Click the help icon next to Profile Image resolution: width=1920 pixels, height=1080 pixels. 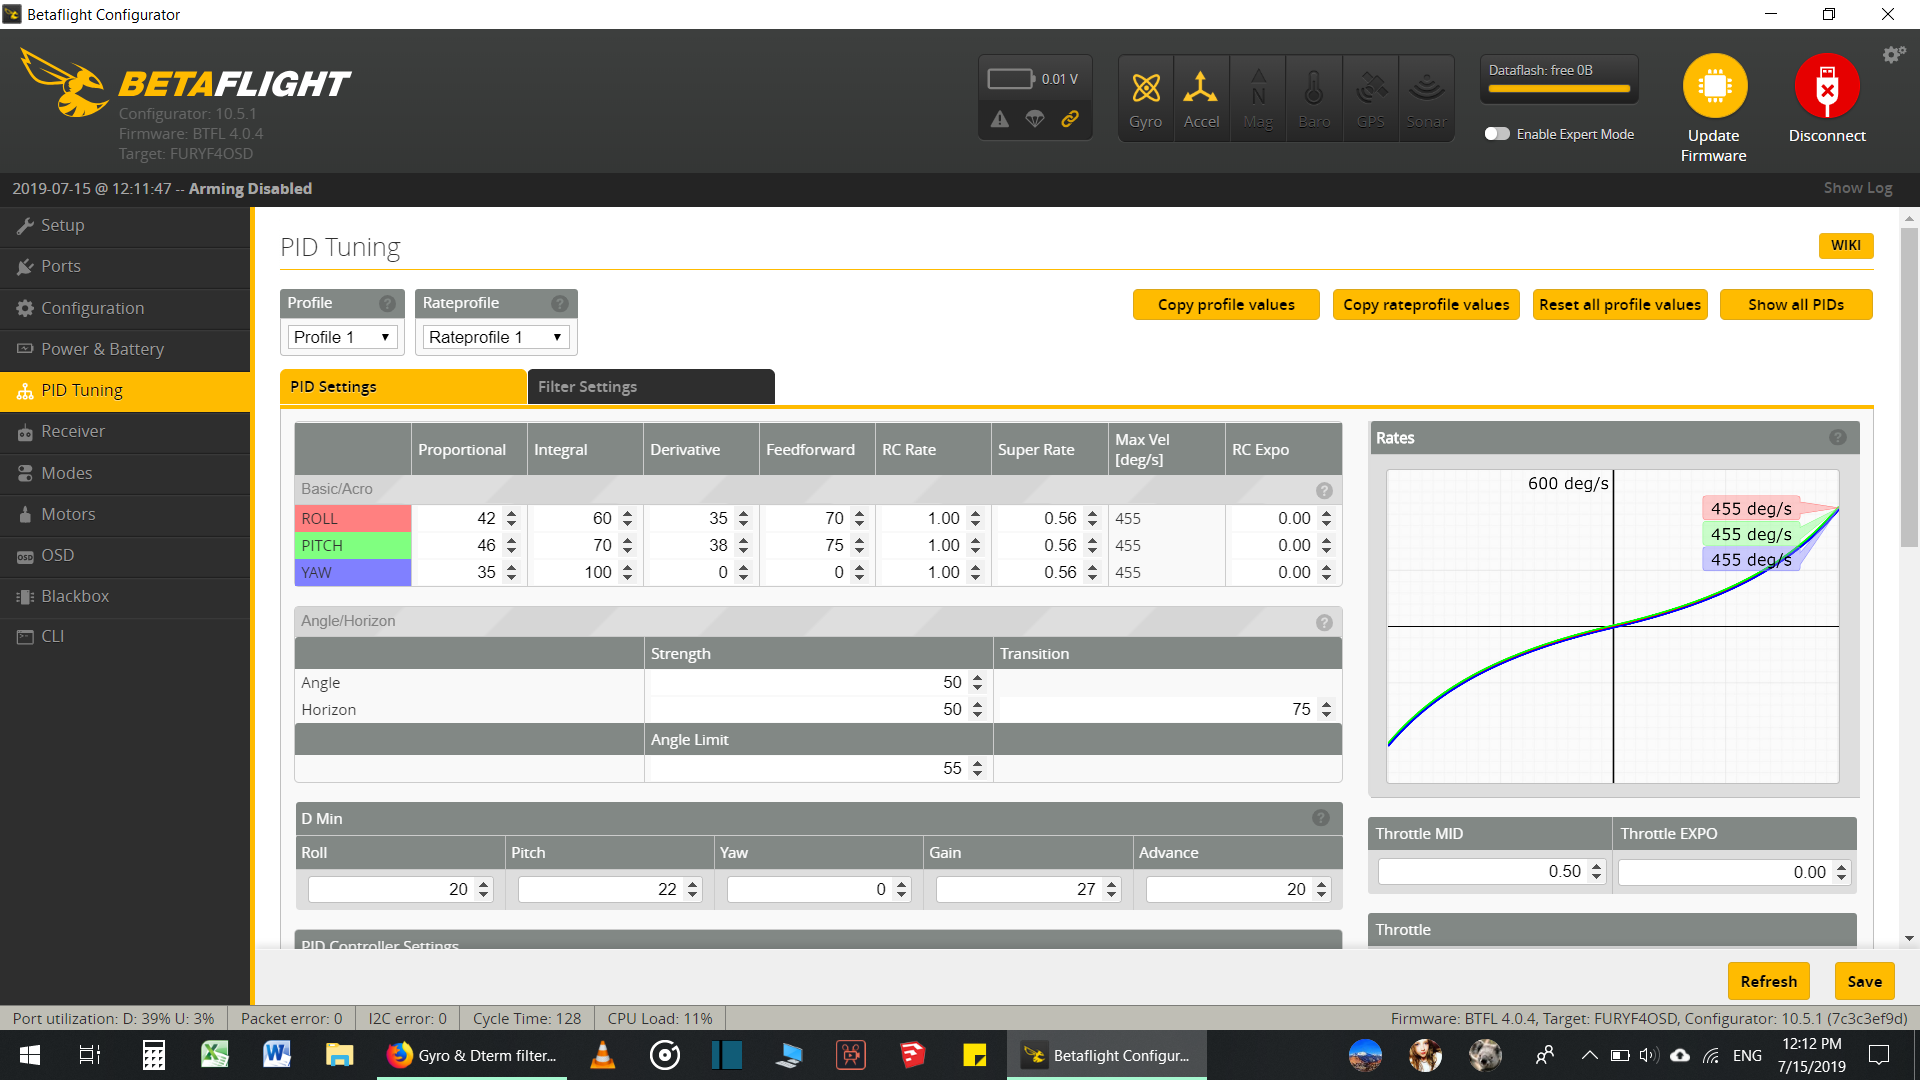(387, 303)
